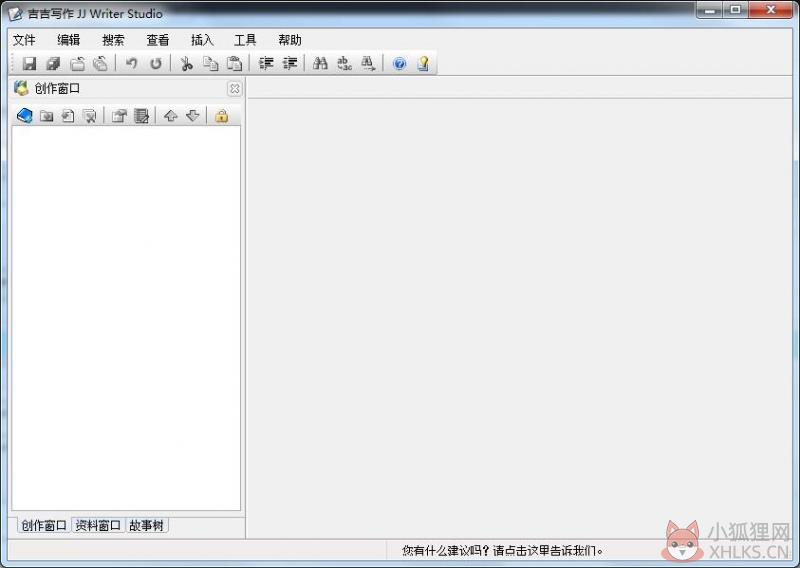Image resolution: width=800 pixels, height=568 pixels.
Task: Open the 插入 menu
Action: click(x=202, y=40)
